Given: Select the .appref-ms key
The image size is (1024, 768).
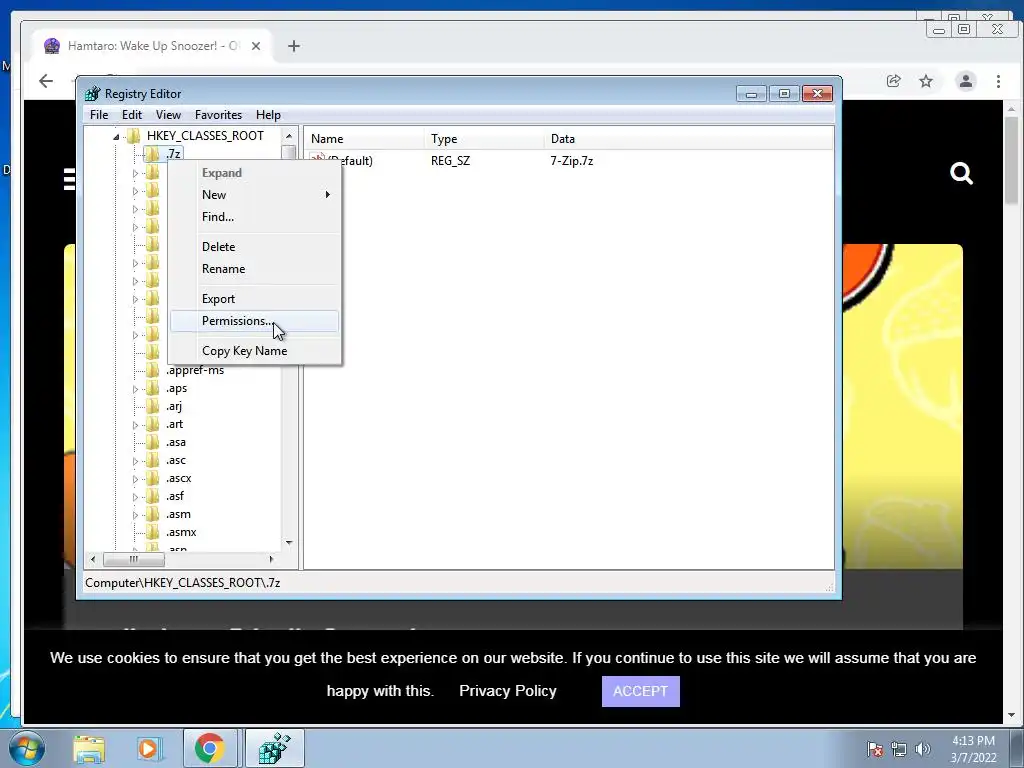Looking at the screenshot, I should click(195, 370).
